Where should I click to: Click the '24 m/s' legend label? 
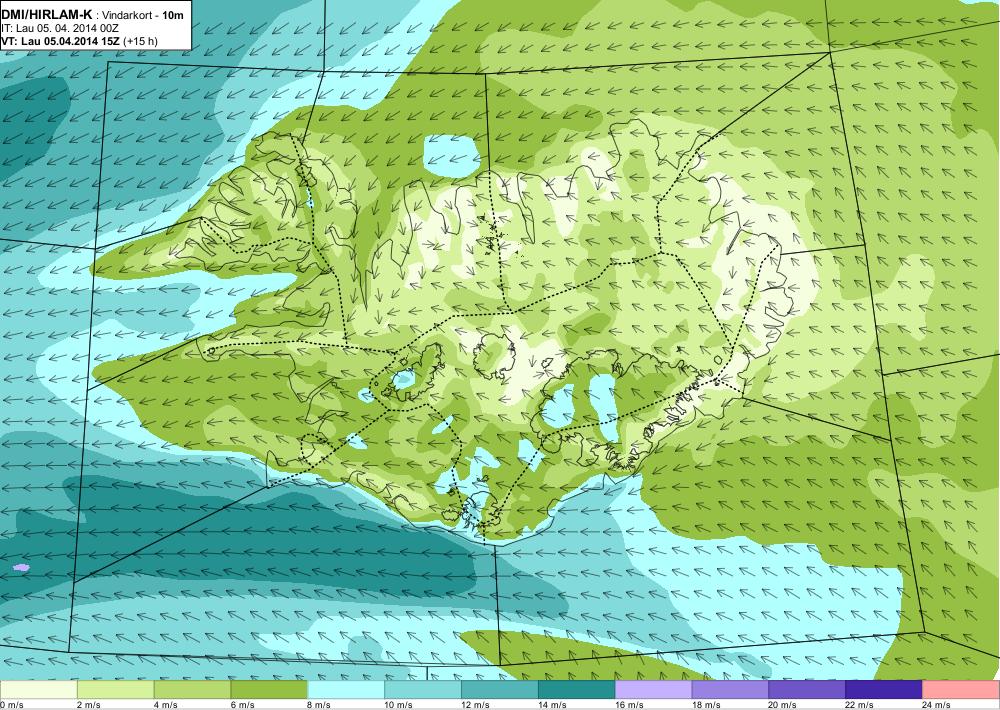click(x=936, y=705)
